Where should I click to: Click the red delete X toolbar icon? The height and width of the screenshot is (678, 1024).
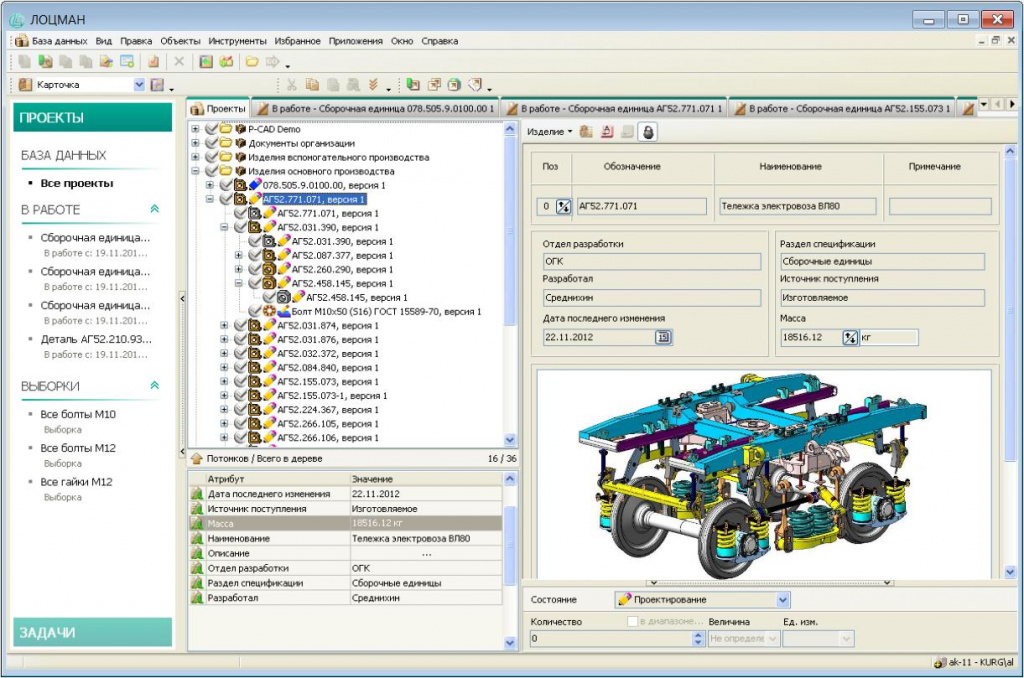click(x=179, y=62)
